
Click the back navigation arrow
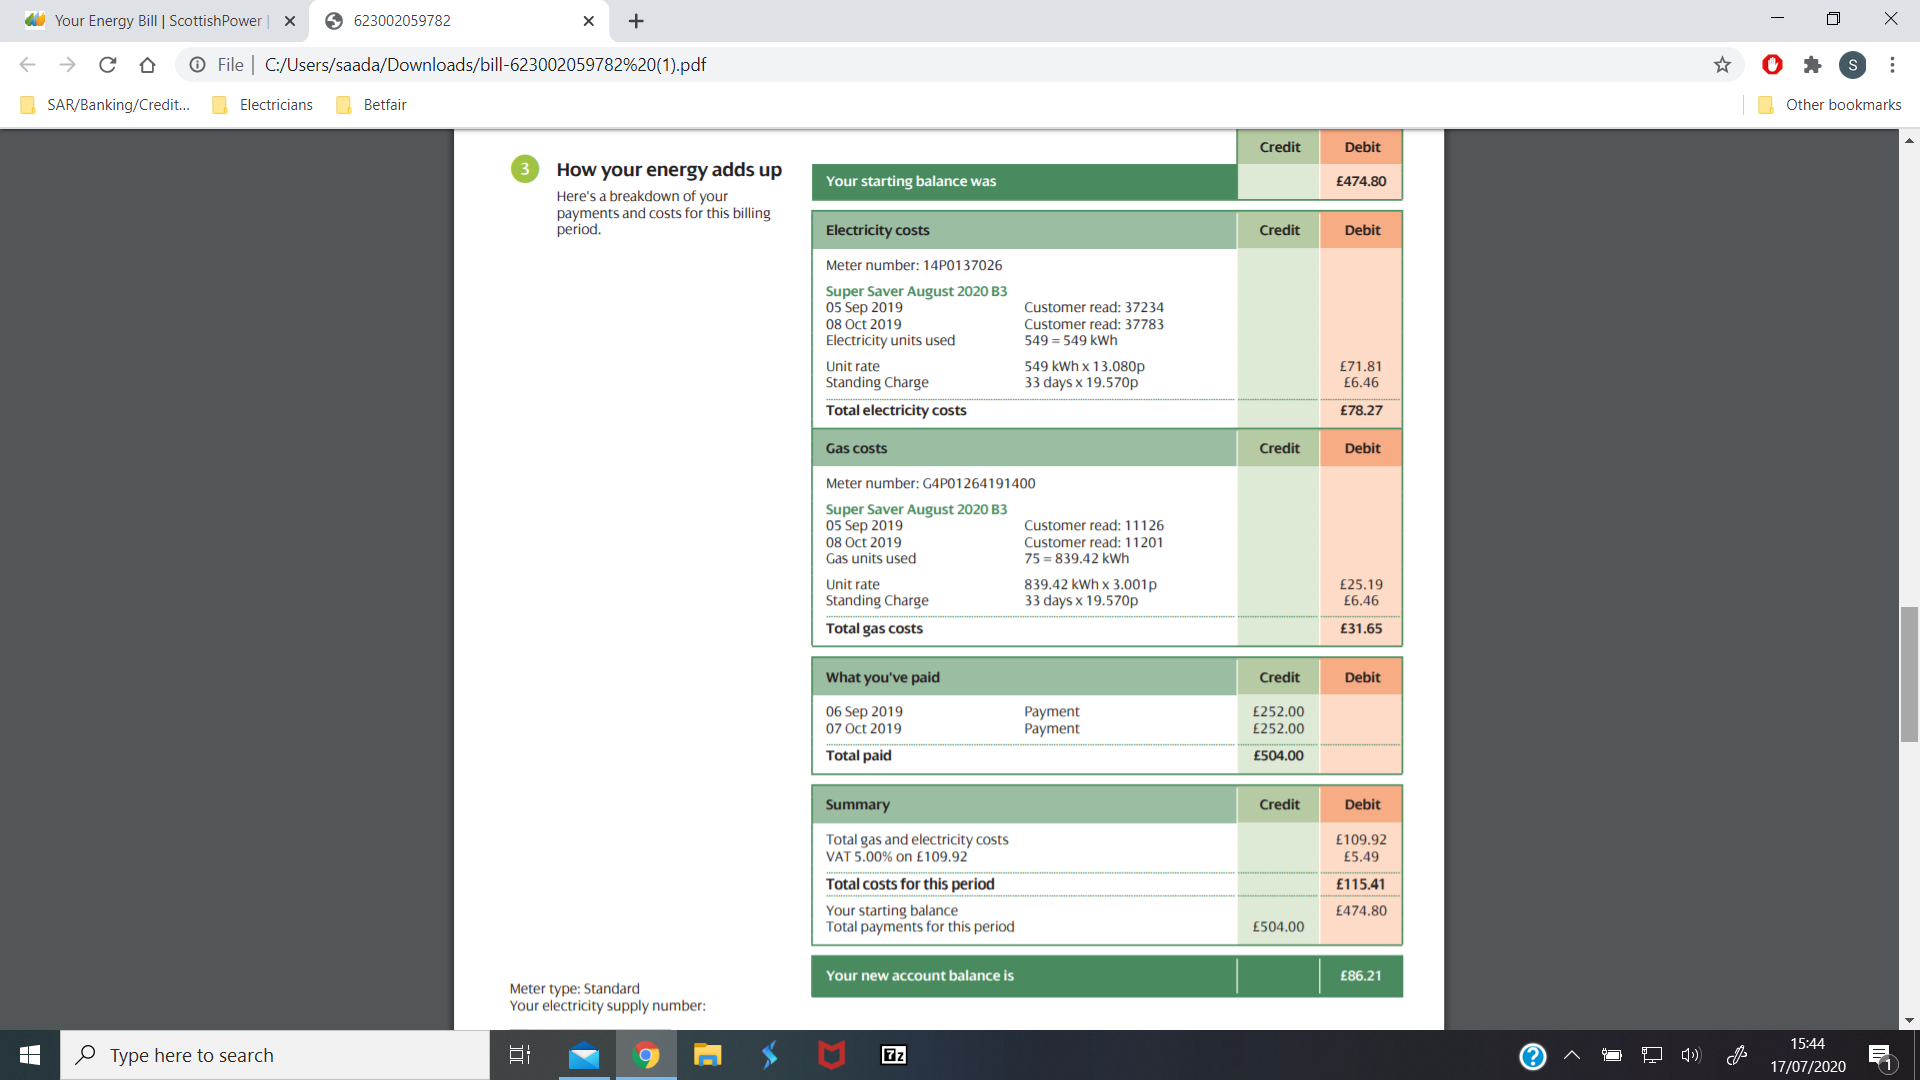pyautogui.click(x=27, y=65)
